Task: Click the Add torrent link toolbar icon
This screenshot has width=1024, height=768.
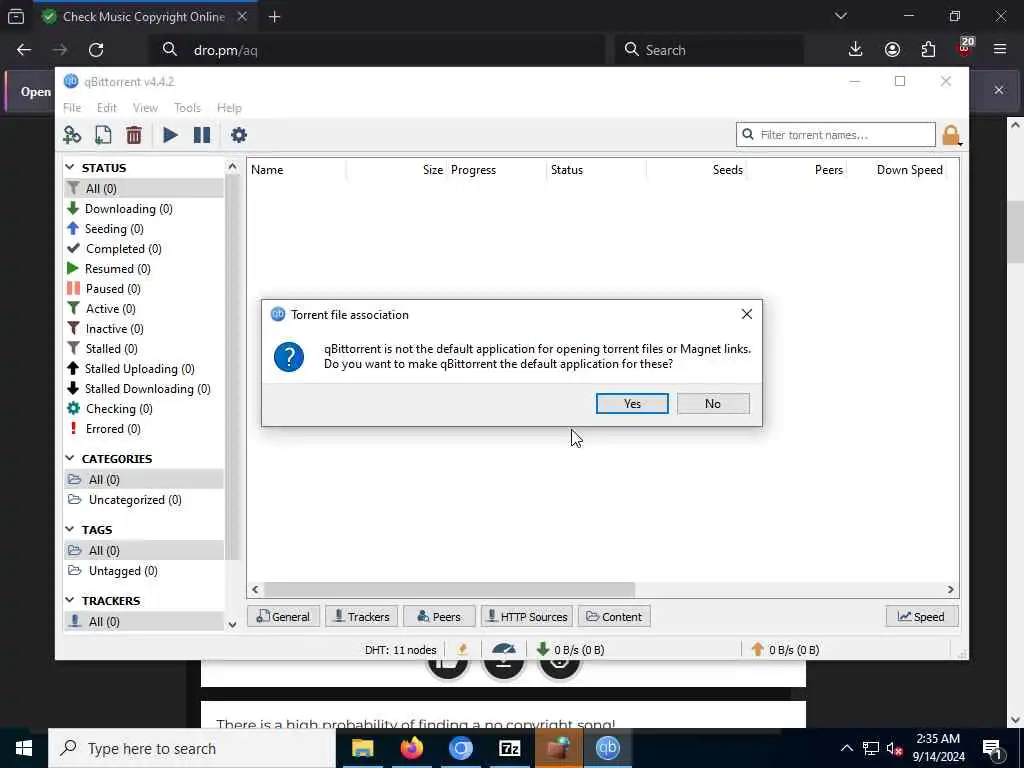Action: tap(72, 135)
